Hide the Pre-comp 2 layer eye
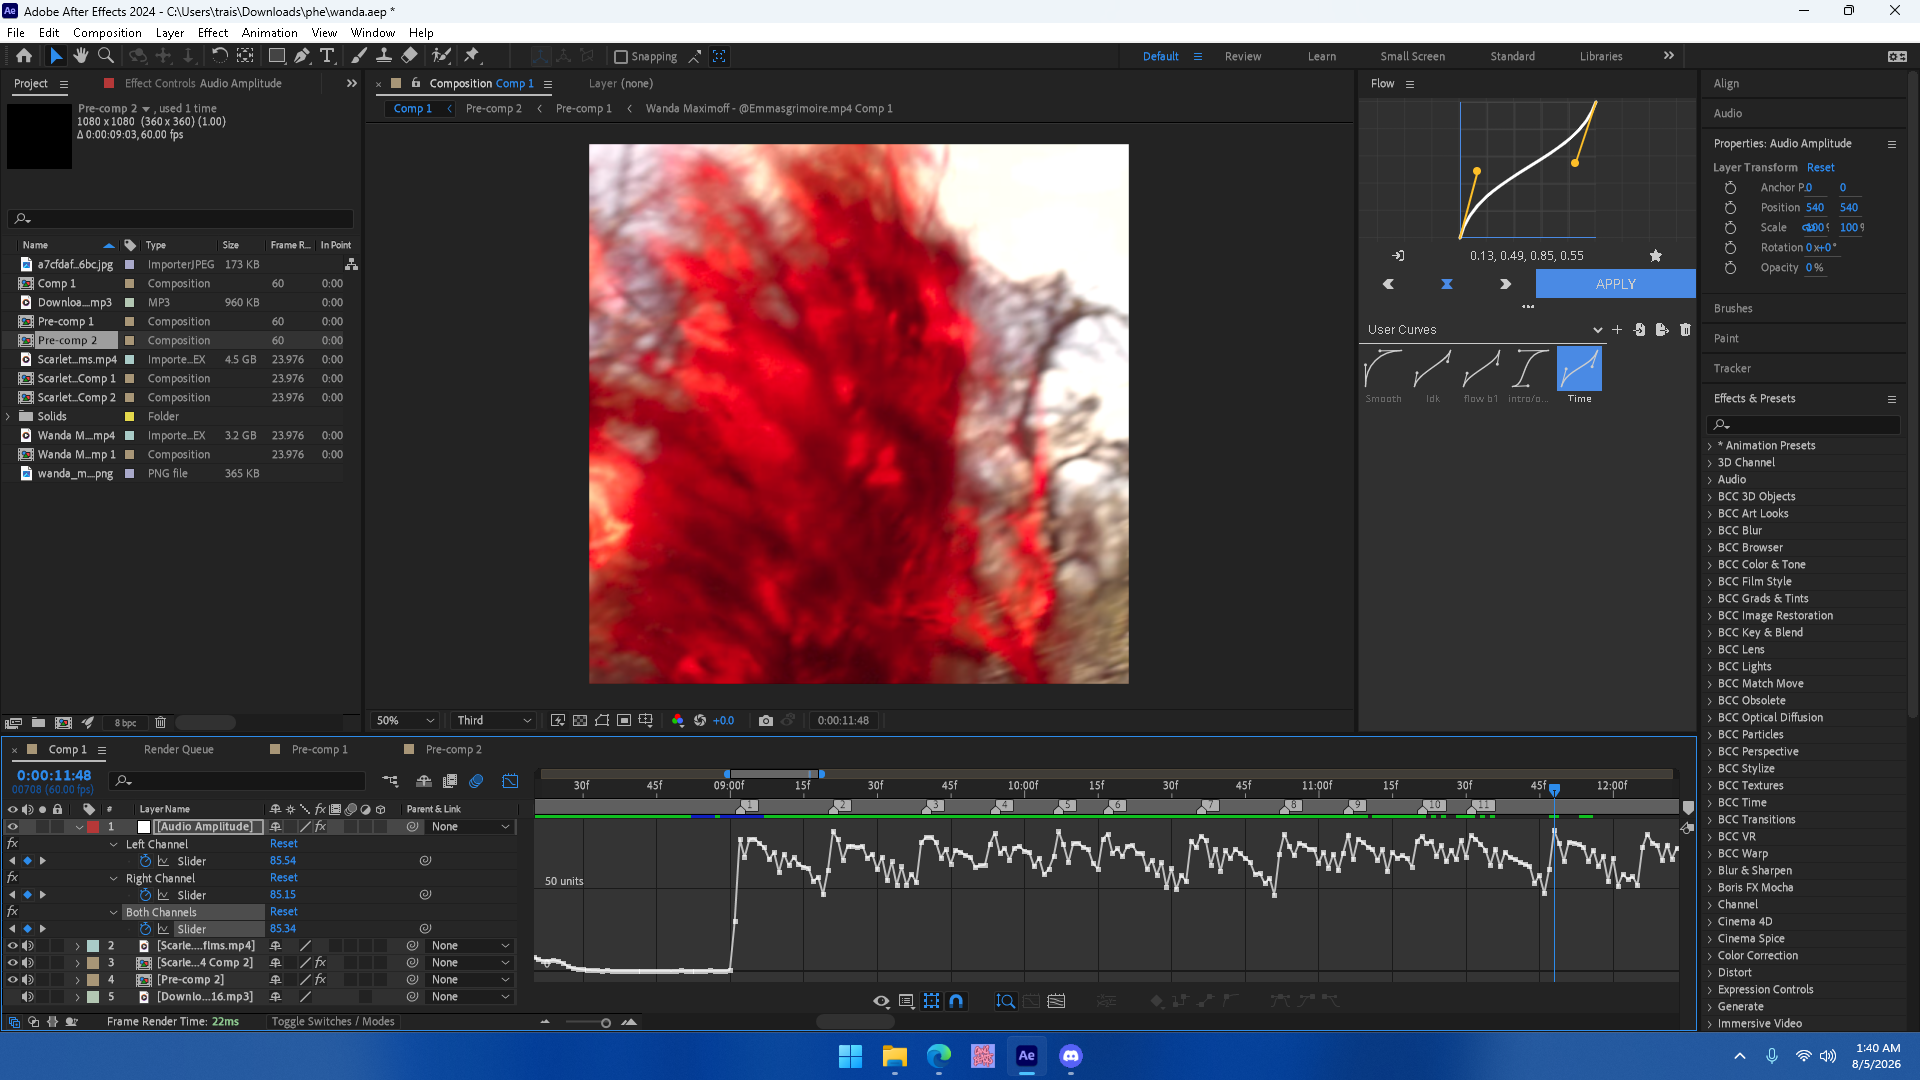The width and height of the screenshot is (1920, 1080). 13,980
